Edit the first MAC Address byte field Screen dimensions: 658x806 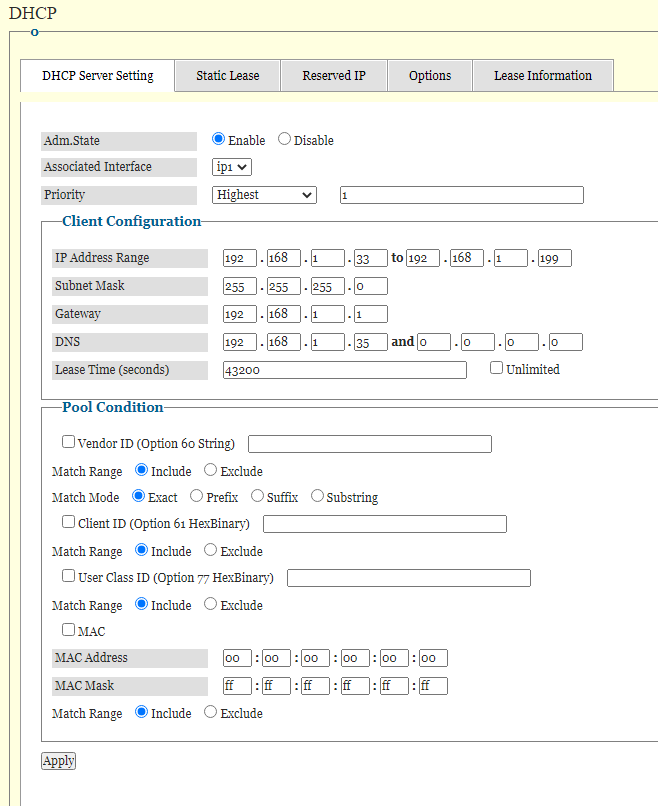coord(237,658)
